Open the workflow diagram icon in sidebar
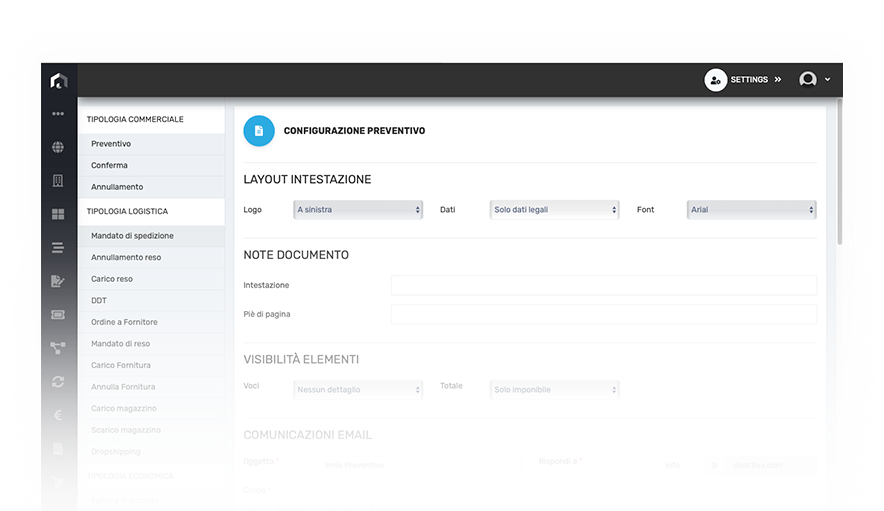The width and height of the screenshot is (884, 511). [x=58, y=348]
